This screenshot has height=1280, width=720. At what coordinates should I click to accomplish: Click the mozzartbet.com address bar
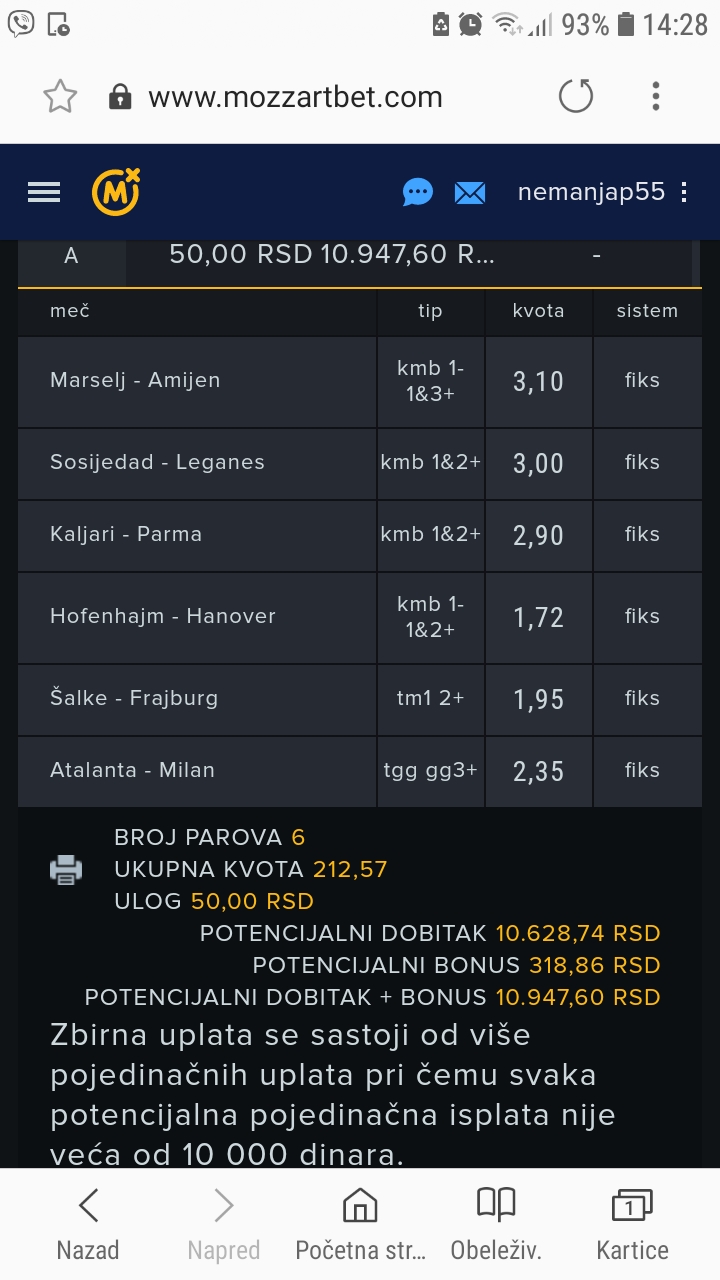point(295,97)
